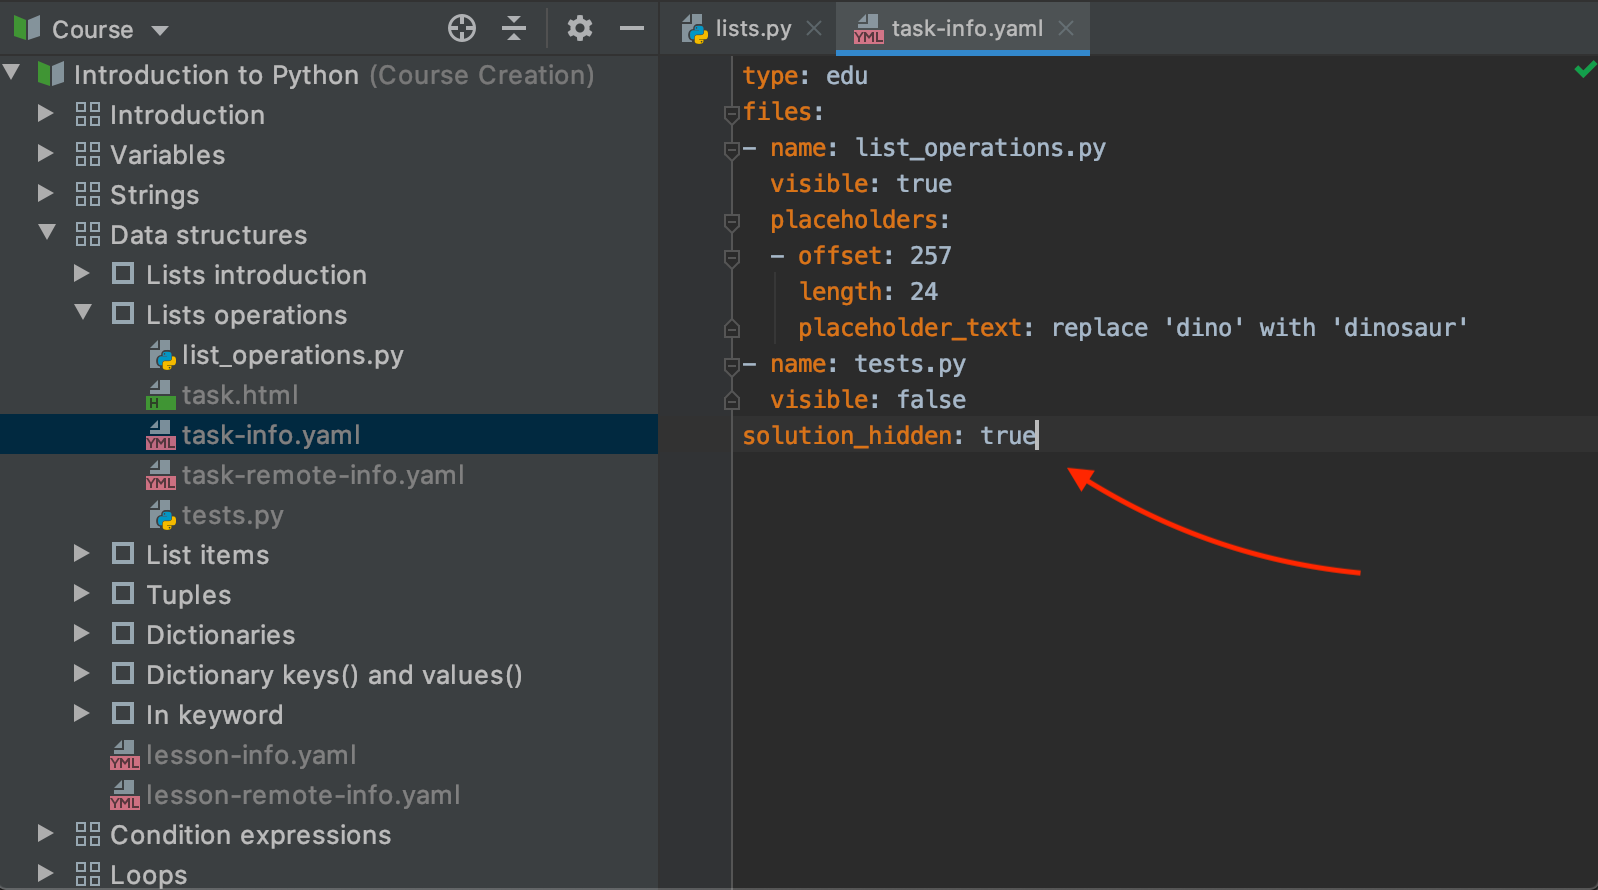Click the task icon for In keyword

(123, 713)
